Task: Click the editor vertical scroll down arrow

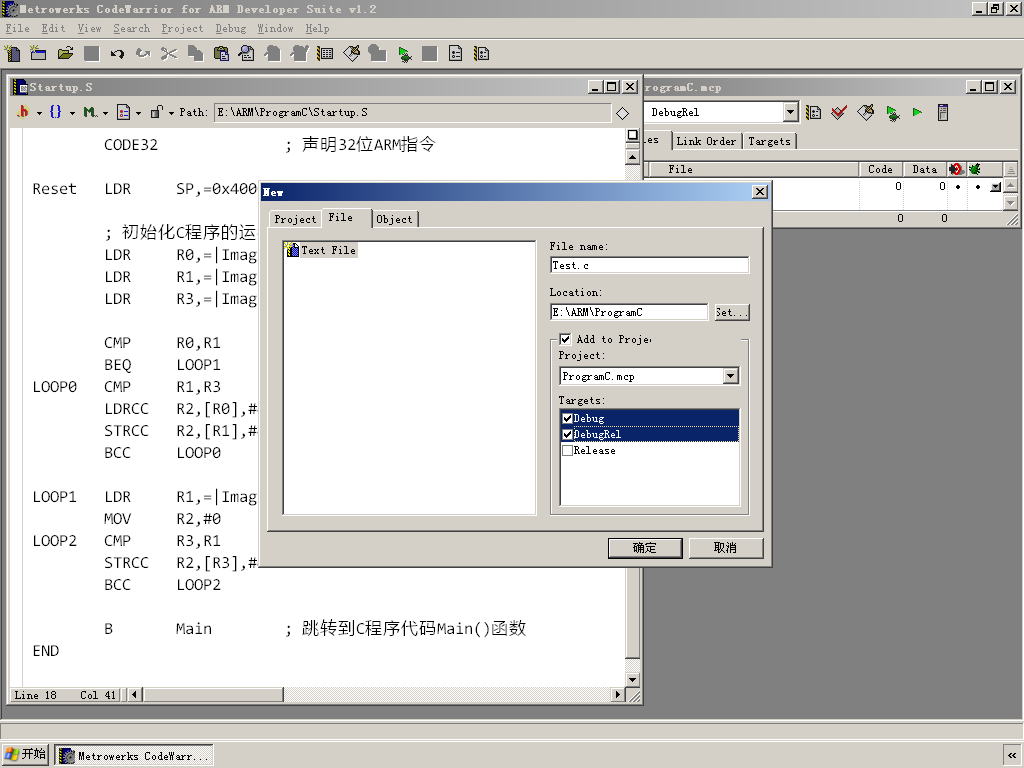Action: 632,679
